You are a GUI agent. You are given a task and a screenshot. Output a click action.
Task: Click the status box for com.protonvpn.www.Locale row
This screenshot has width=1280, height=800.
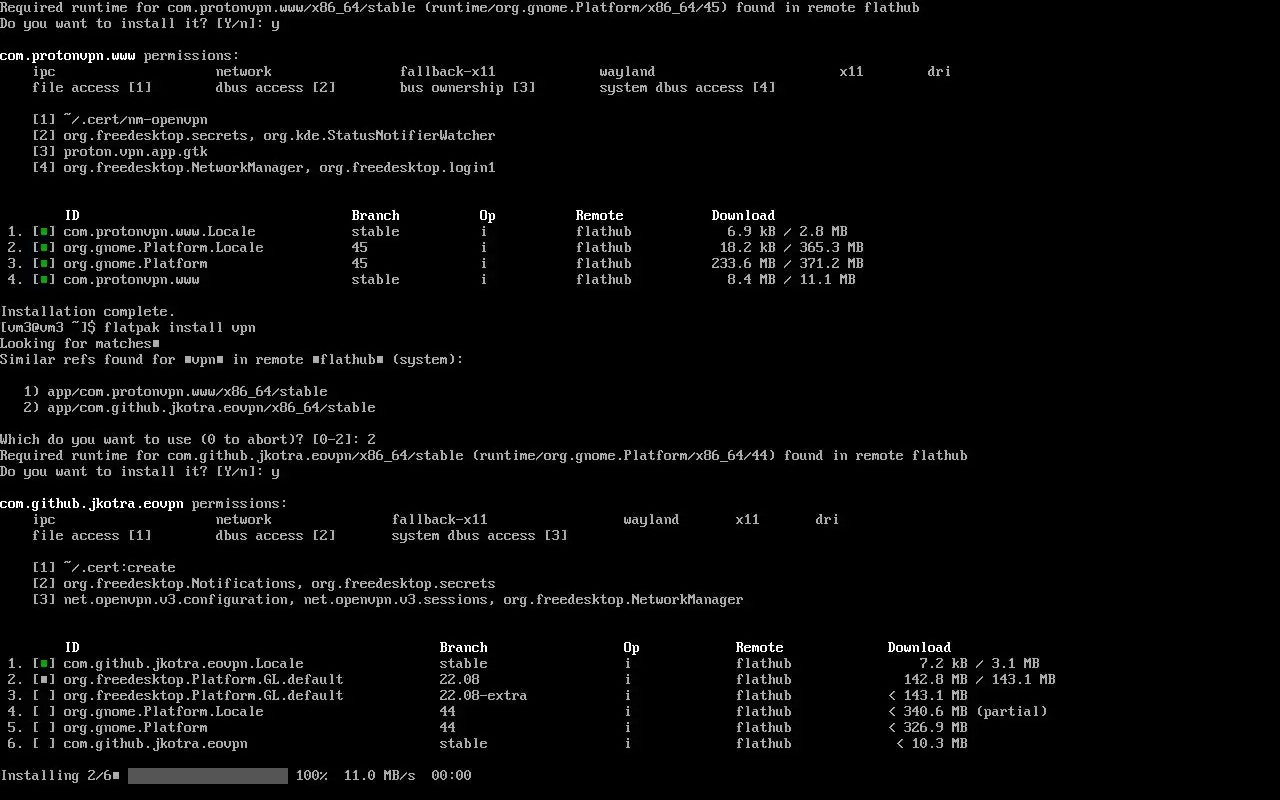44,232
